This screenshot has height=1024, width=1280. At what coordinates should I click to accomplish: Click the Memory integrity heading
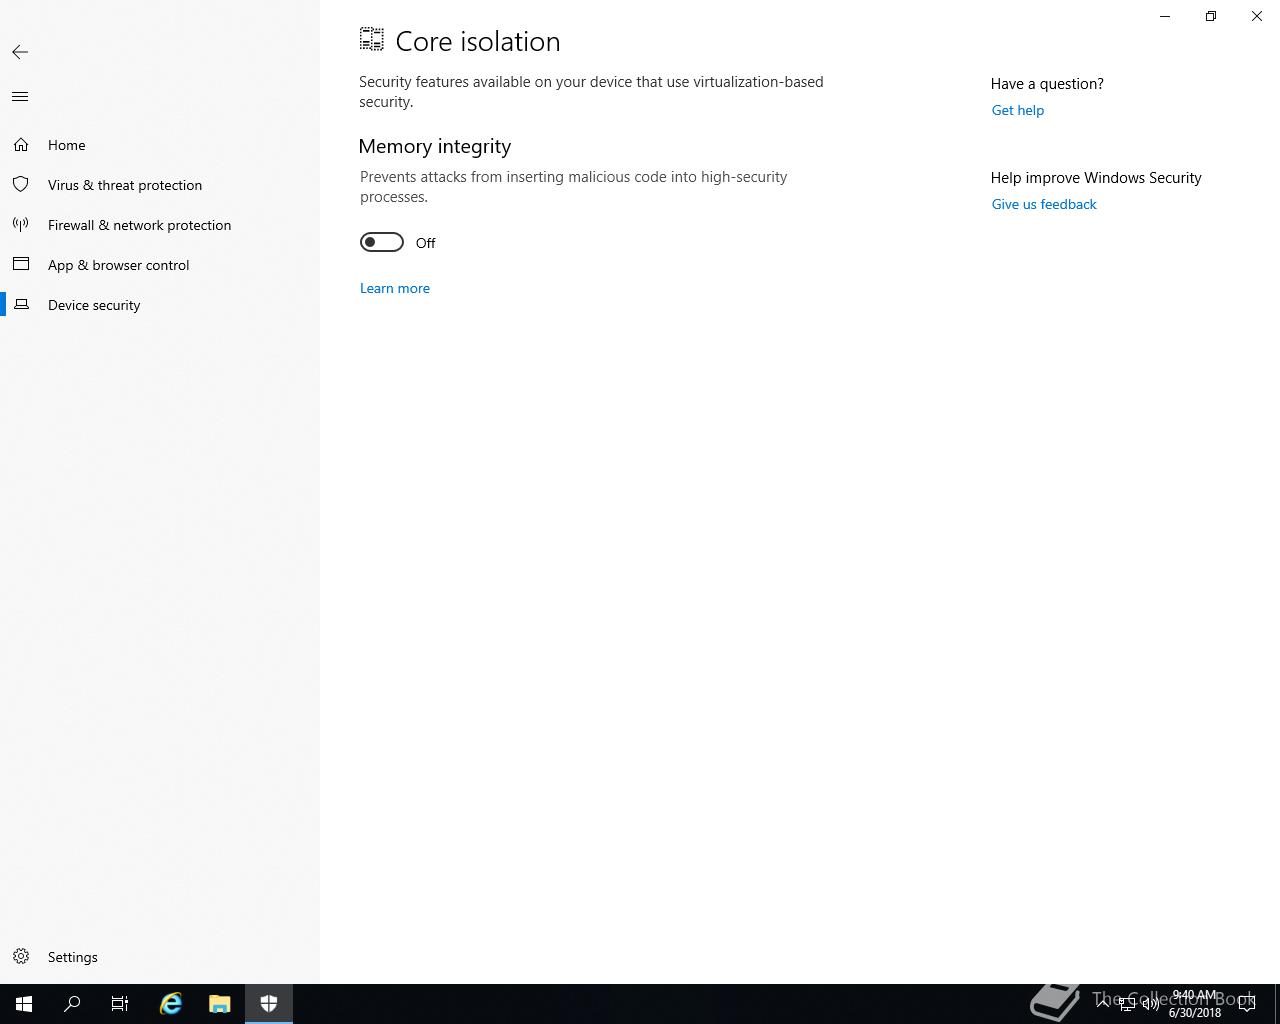pos(435,146)
